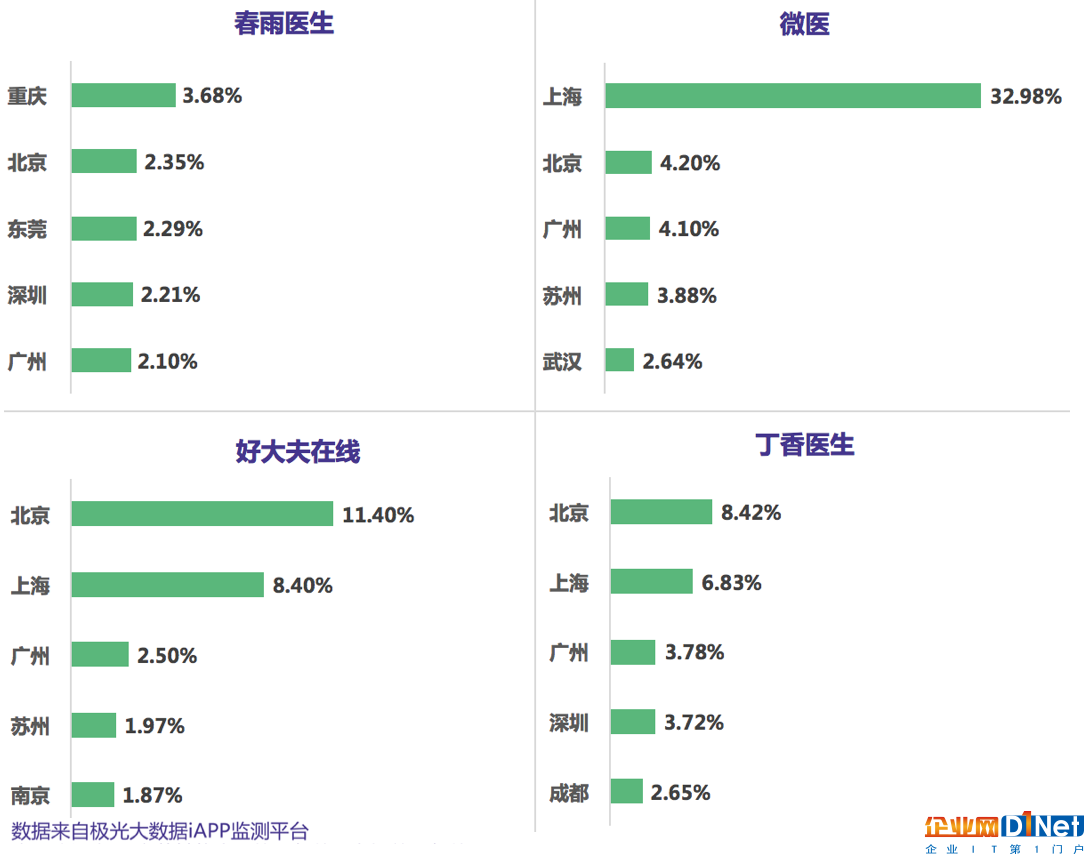Click the 6.83% value label
Viewport: 1084px width, 854px height.
pyautogui.click(x=731, y=583)
